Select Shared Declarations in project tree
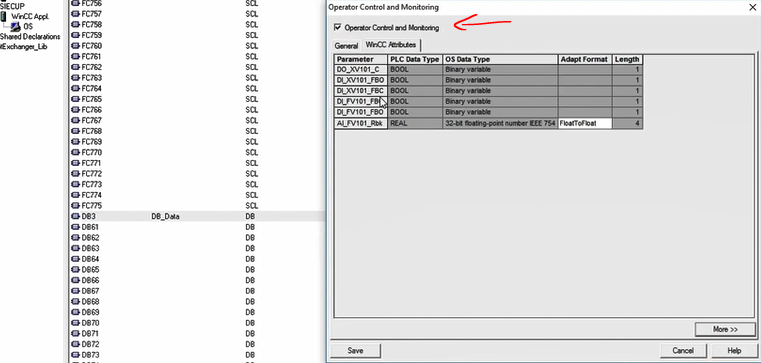This screenshot has width=761, height=363. tap(30, 37)
